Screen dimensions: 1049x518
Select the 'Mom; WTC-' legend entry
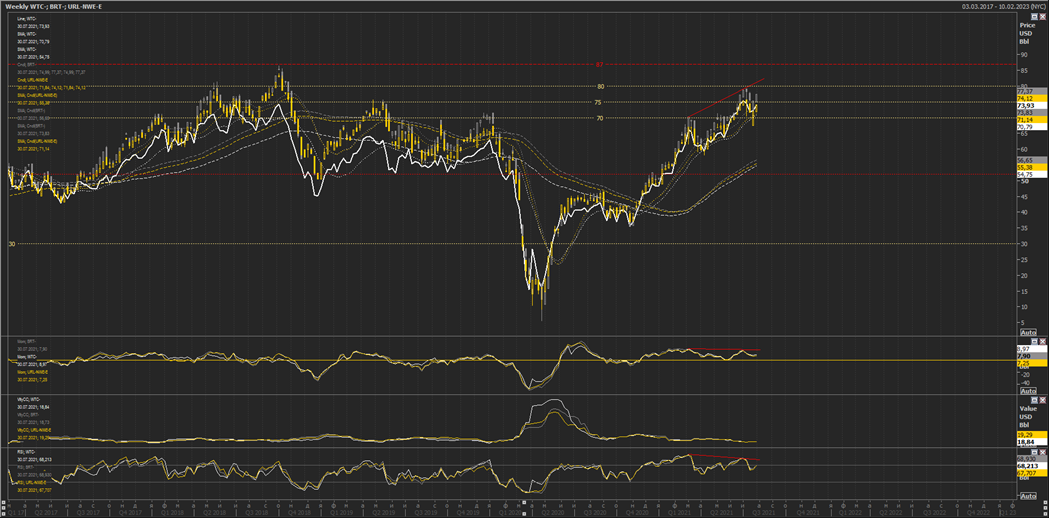[27, 357]
